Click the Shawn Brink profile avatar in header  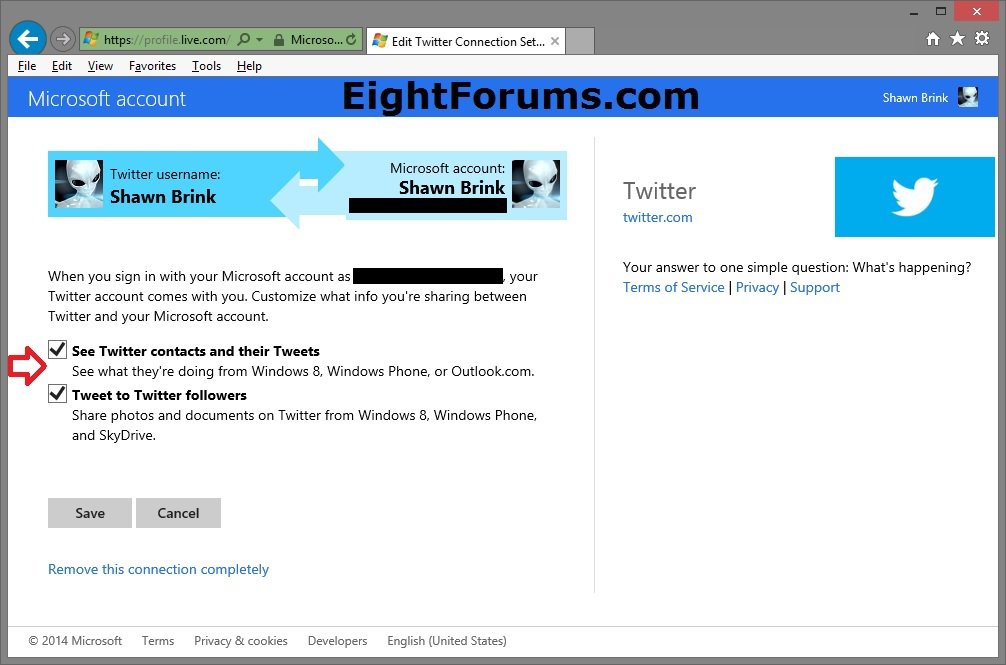tap(967, 97)
